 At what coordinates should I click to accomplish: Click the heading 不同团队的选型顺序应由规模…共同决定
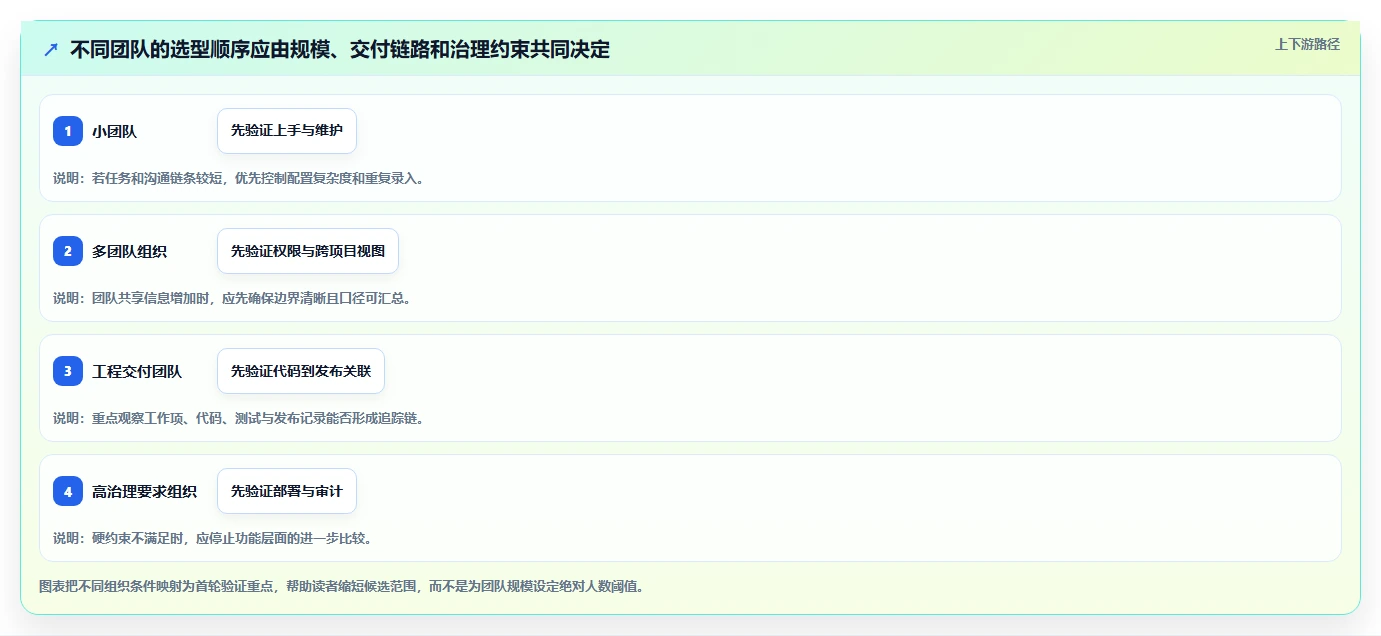pos(340,50)
